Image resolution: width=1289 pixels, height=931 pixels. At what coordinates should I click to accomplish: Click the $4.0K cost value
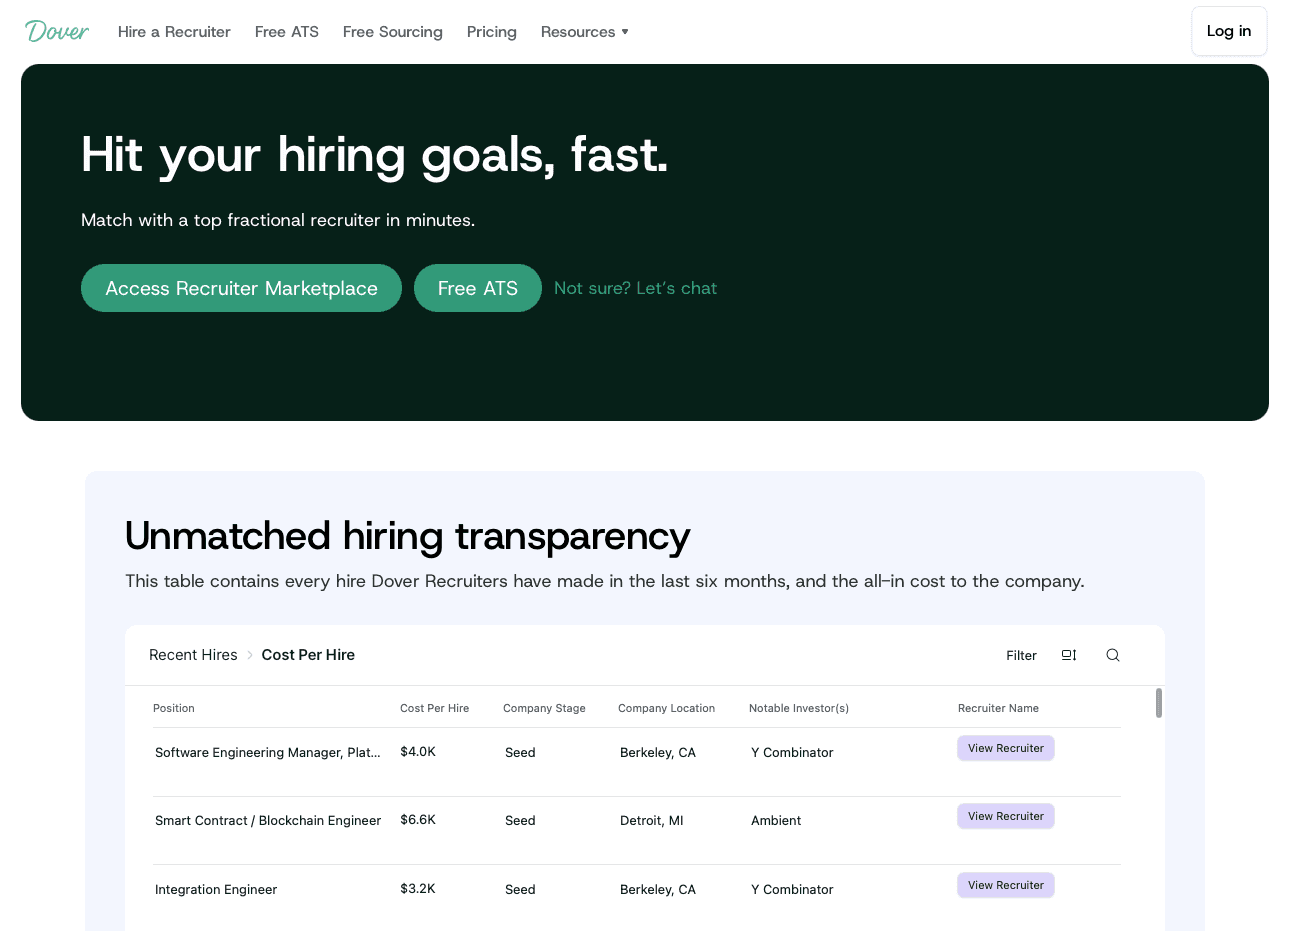point(418,752)
